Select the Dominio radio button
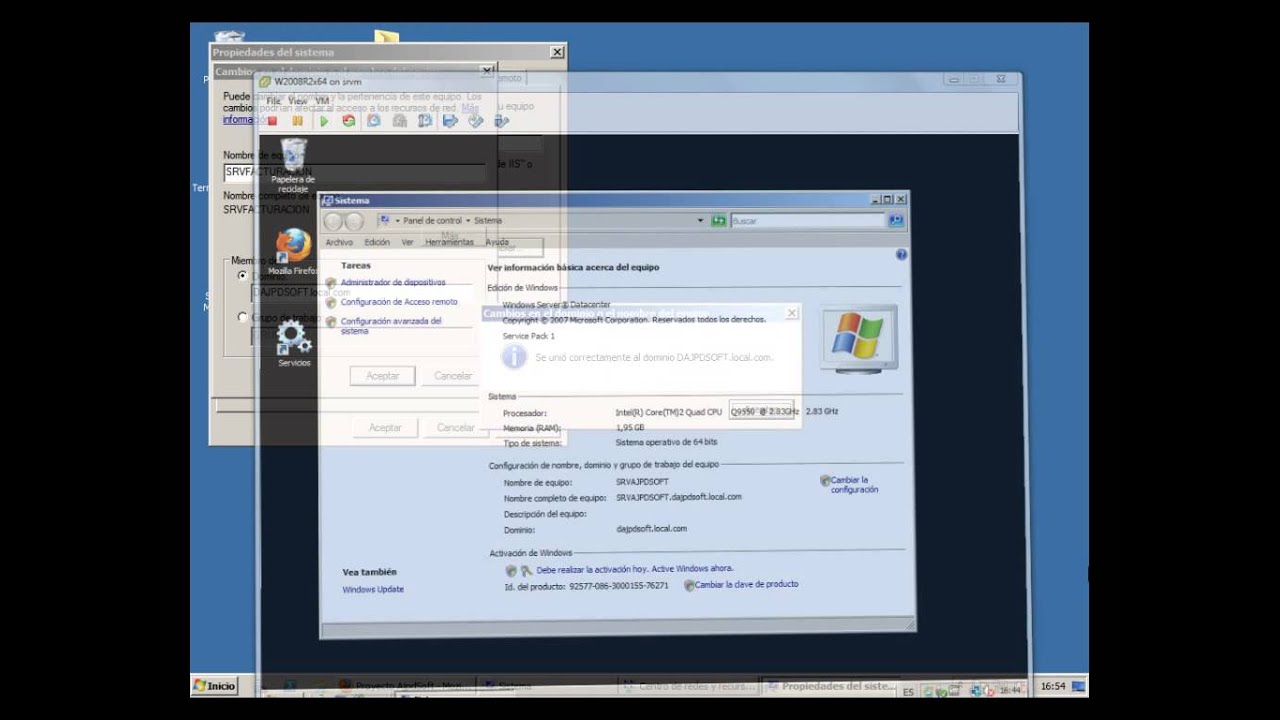The width and height of the screenshot is (1280, 720). pyautogui.click(x=242, y=275)
